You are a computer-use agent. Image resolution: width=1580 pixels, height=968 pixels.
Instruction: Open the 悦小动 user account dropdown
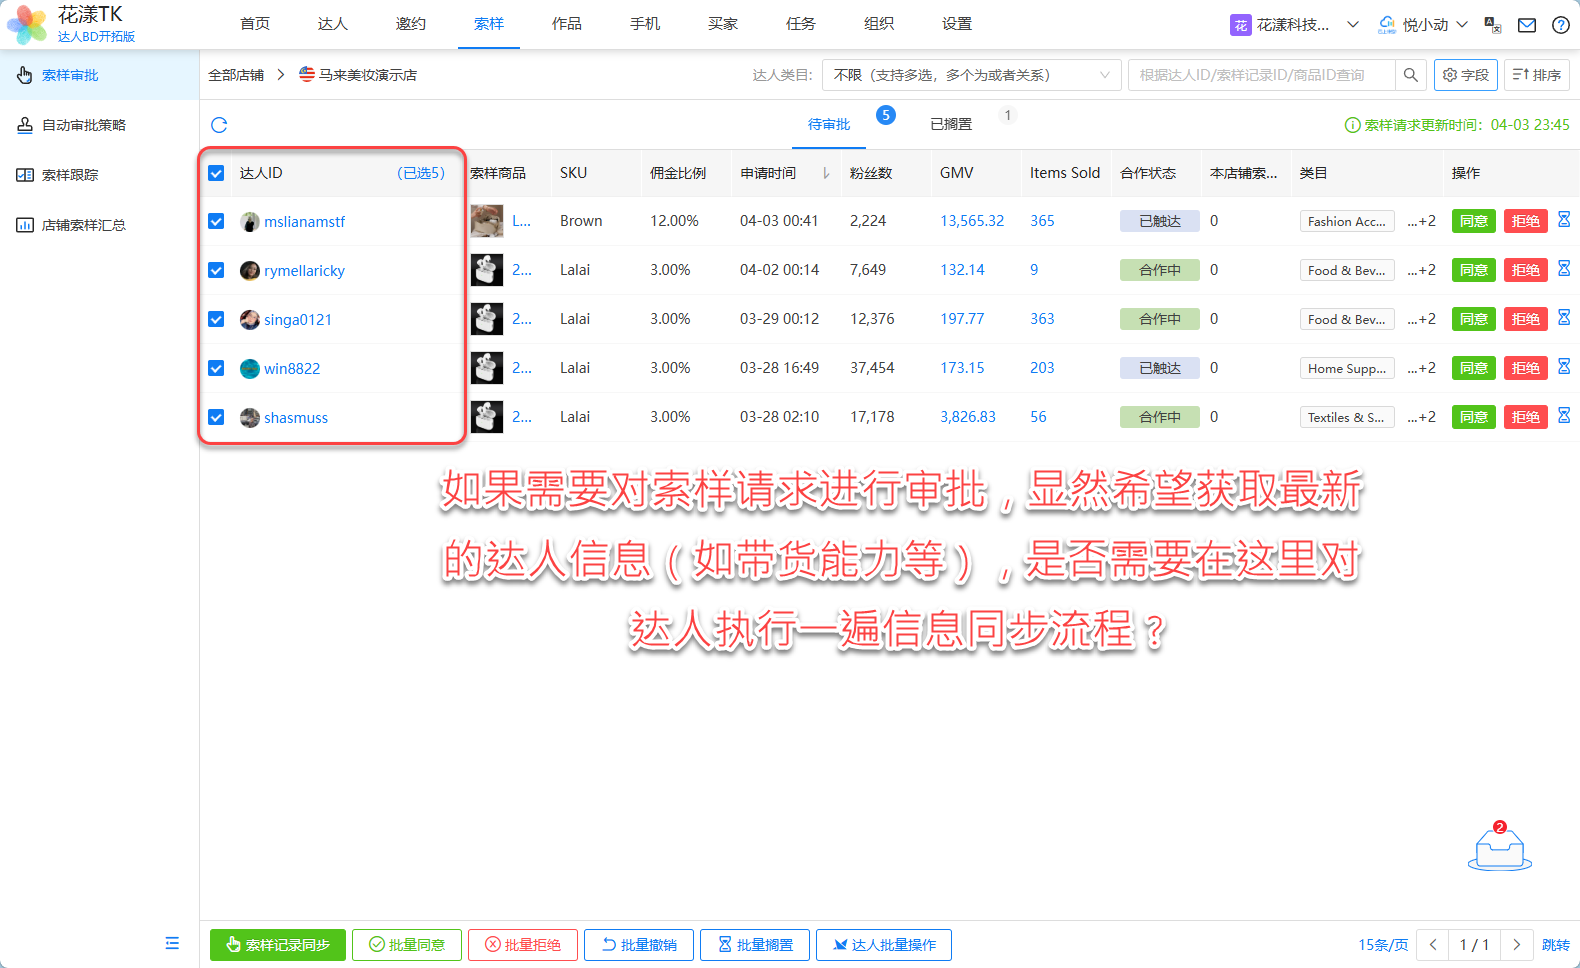[1424, 25]
